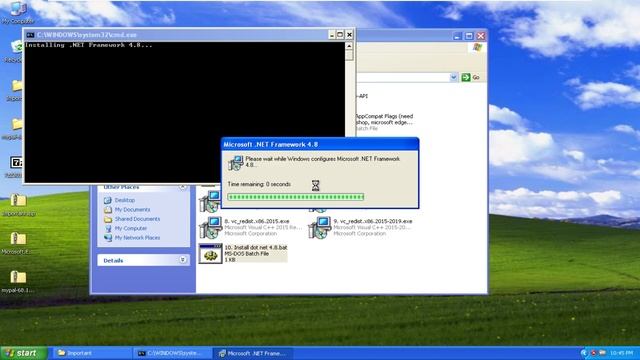Viewport: 640px width, 360px height.
Task: Open Shared Documents in Other Places
Action: [137, 219]
